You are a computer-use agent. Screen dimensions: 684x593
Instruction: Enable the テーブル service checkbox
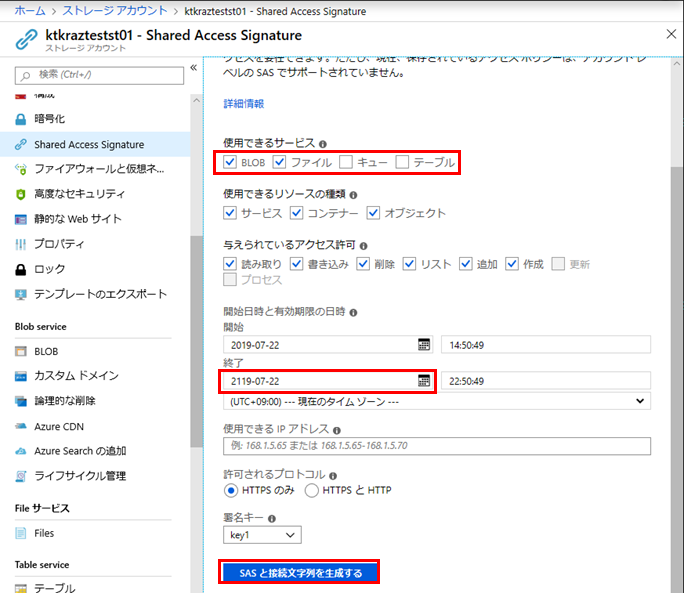tap(402, 162)
